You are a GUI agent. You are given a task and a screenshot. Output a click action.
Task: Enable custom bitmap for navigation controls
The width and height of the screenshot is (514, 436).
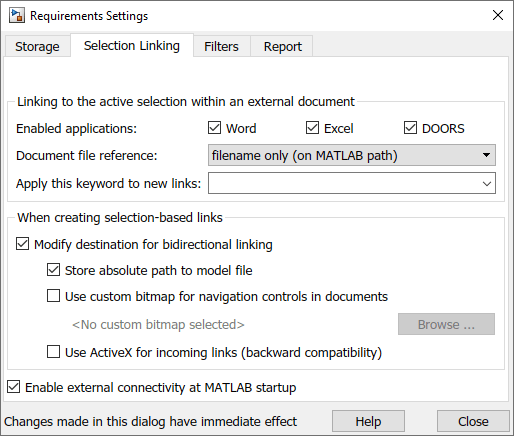(x=53, y=296)
